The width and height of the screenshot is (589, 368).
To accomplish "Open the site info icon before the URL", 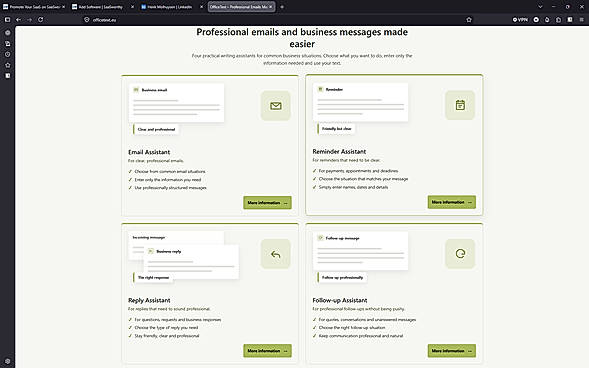I will click(x=87, y=20).
